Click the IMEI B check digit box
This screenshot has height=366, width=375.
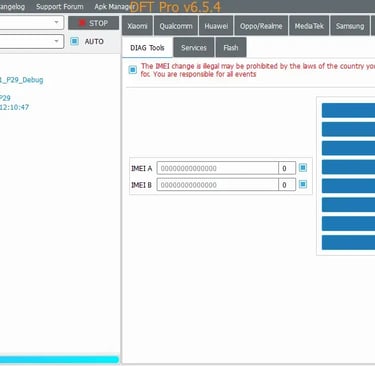(287, 185)
